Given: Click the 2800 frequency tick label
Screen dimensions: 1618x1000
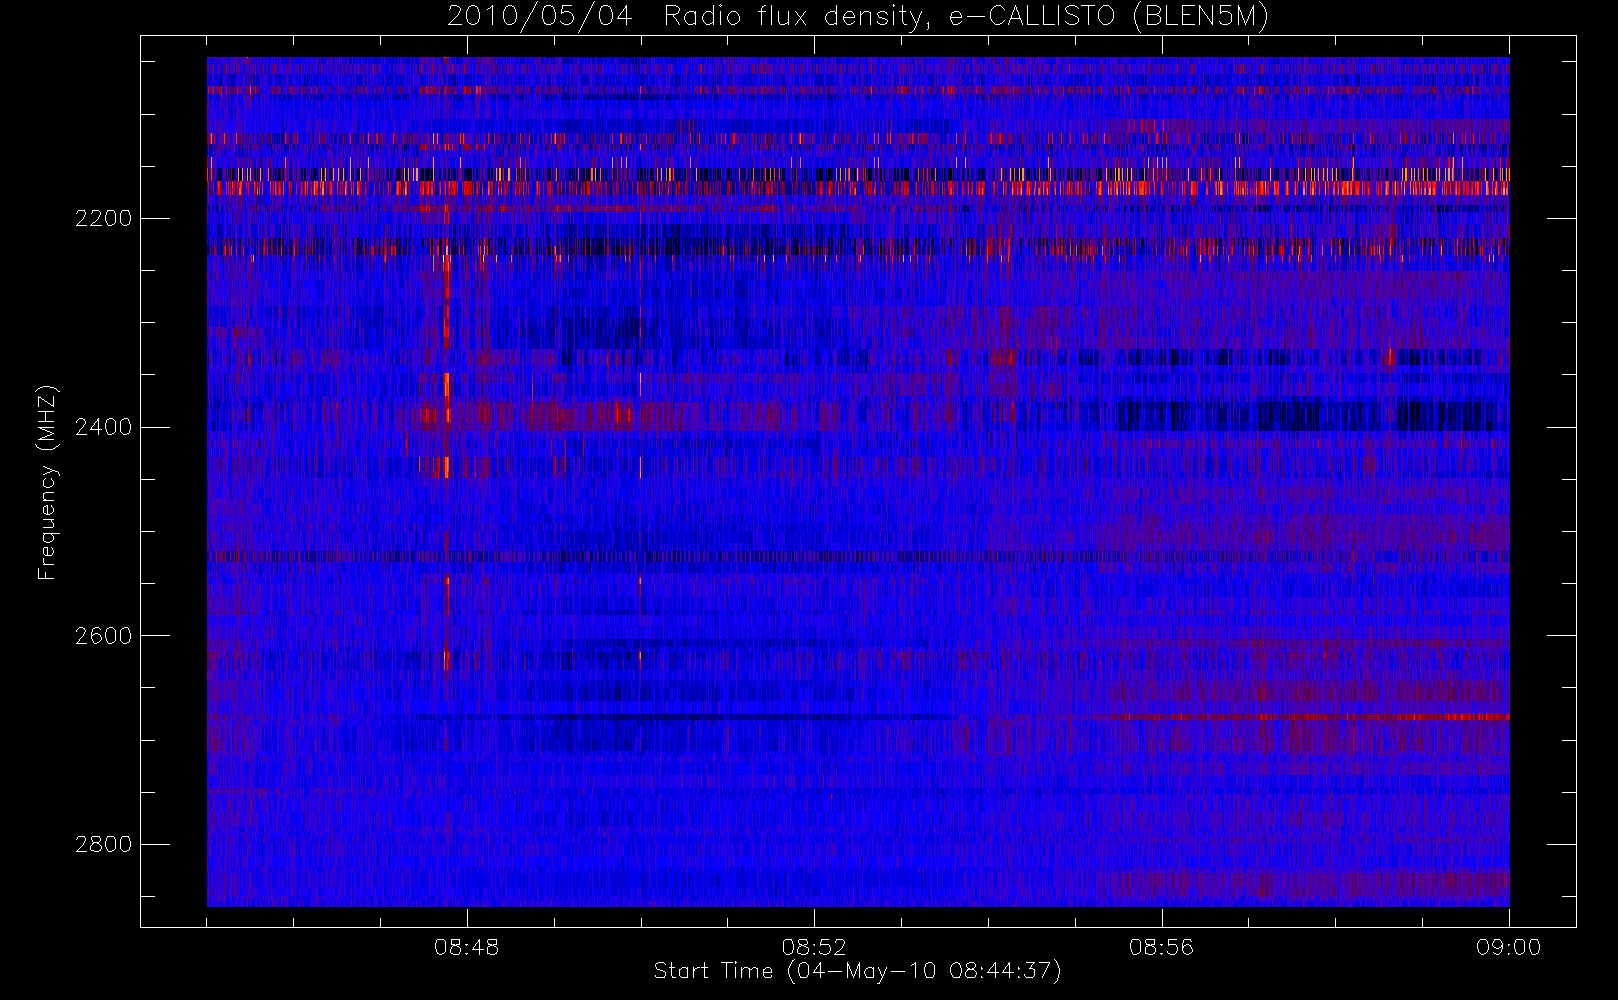Looking at the screenshot, I should click(103, 844).
